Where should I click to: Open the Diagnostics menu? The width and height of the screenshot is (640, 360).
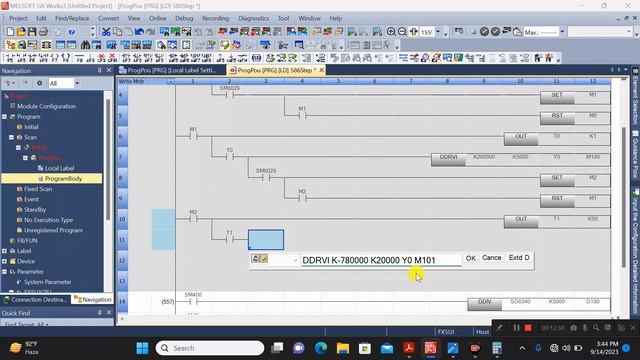[x=253, y=18]
